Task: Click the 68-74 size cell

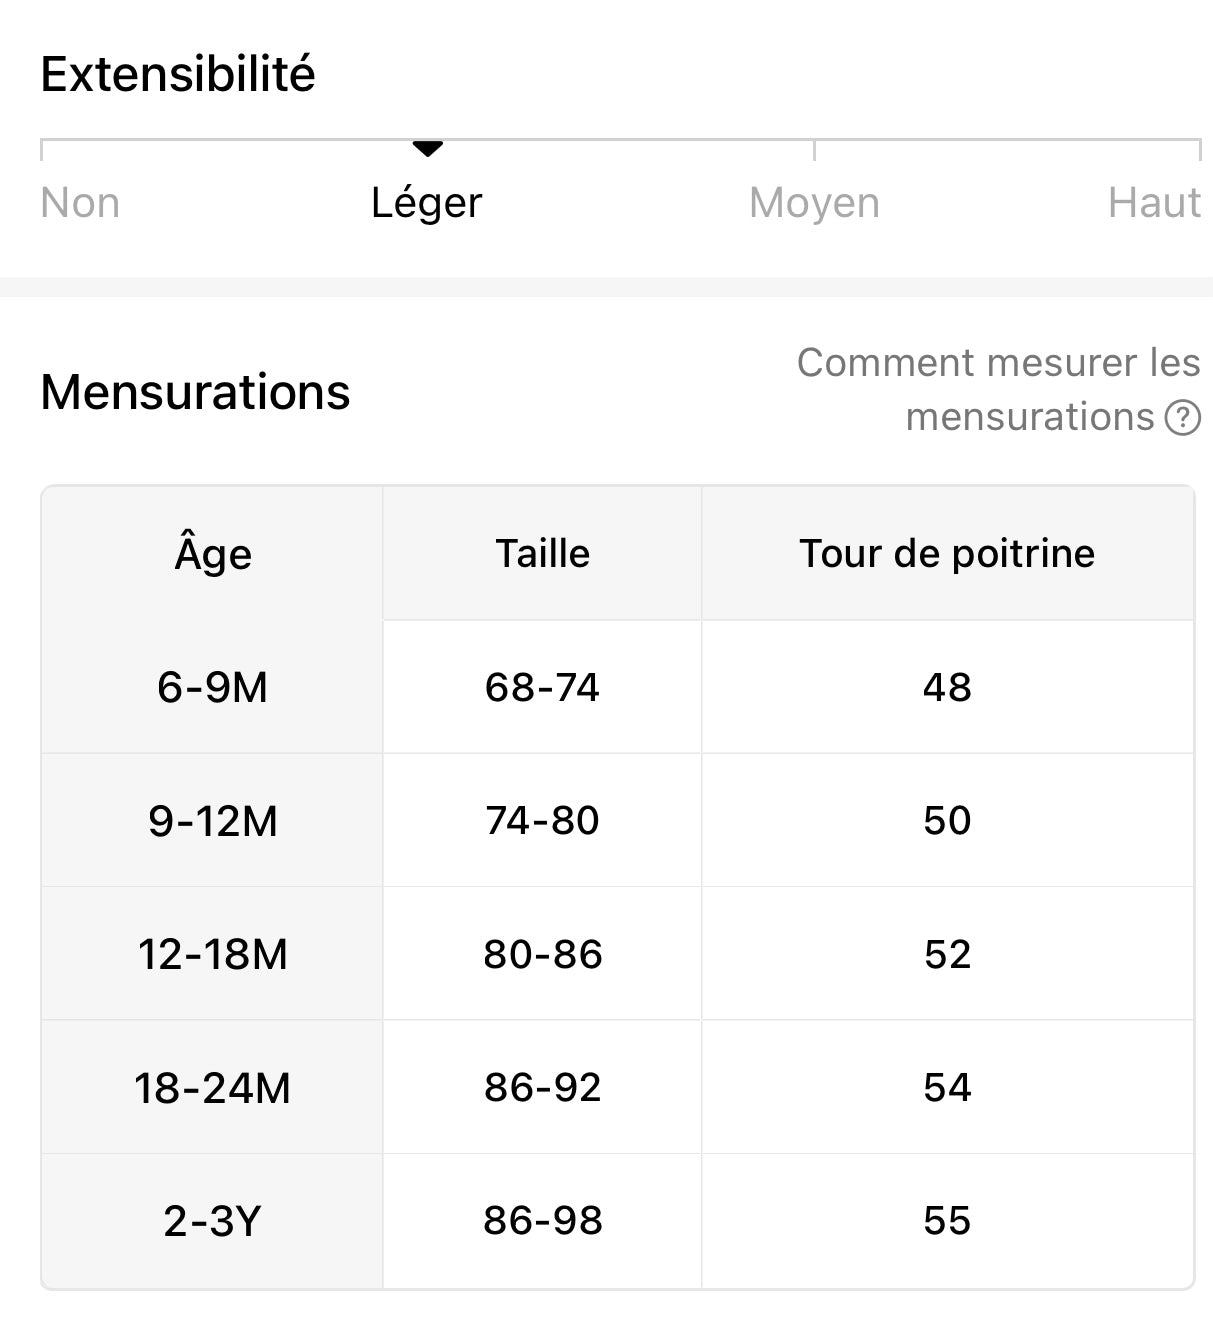Action: pos(543,687)
